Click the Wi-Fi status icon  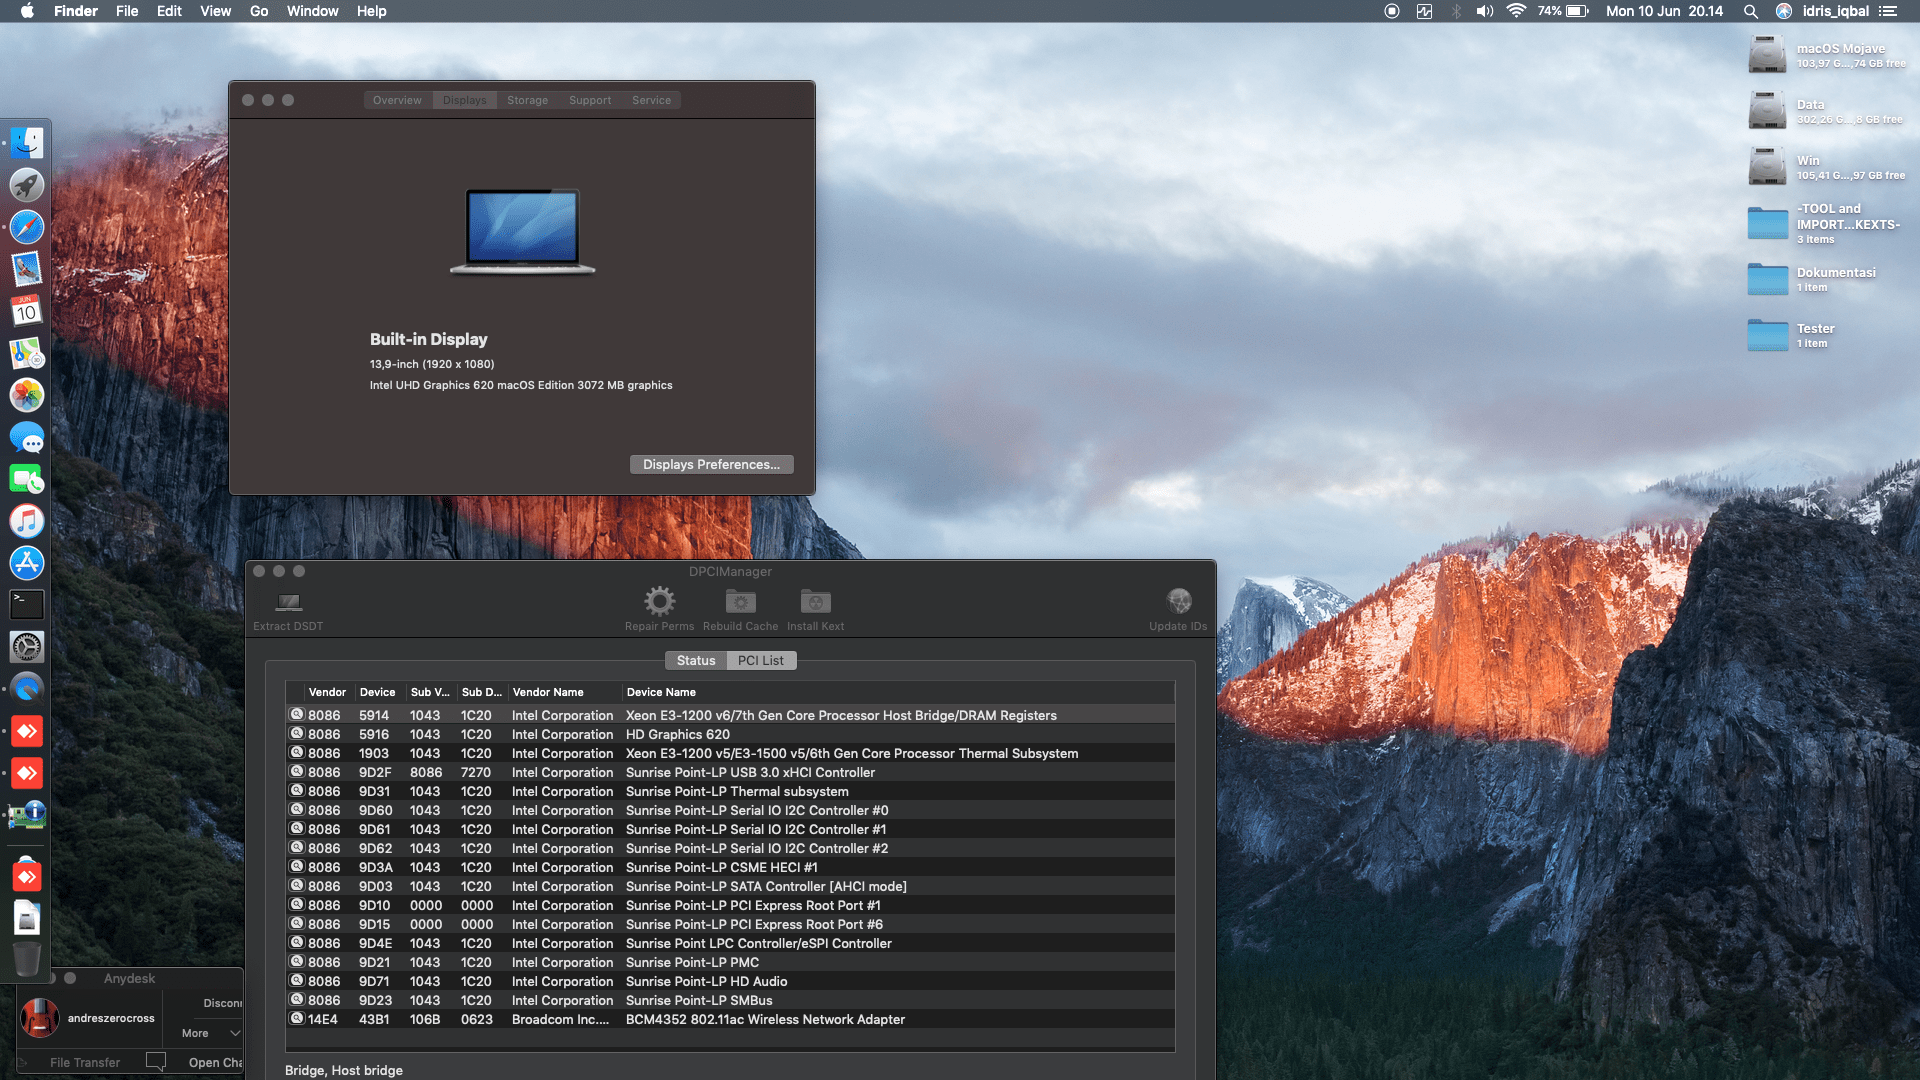pyautogui.click(x=1516, y=11)
